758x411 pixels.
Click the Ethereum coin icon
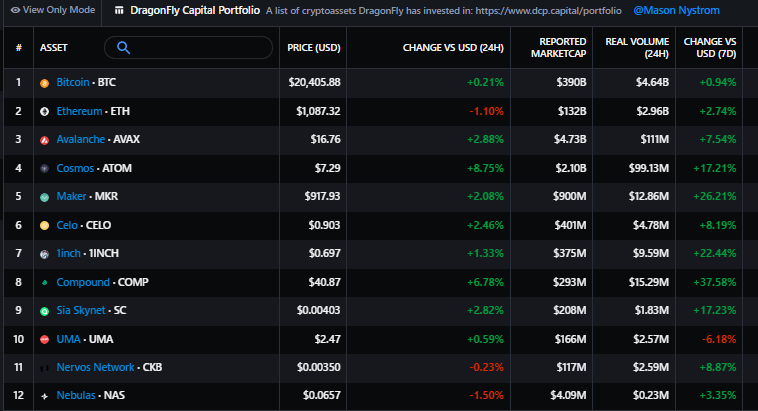click(x=44, y=112)
